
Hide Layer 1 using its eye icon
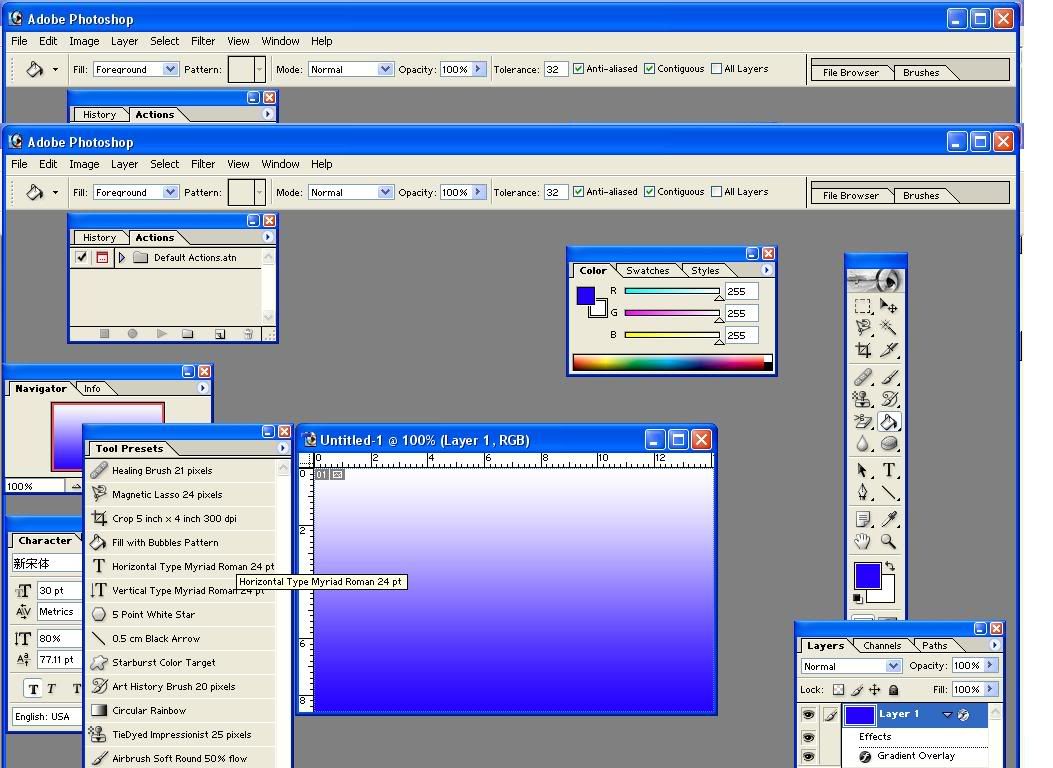coord(809,714)
